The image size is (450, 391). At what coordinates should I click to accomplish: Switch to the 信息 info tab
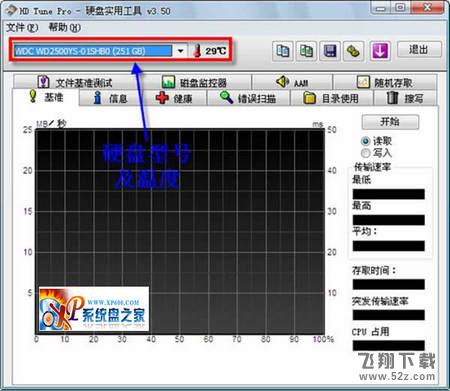[x=110, y=98]
